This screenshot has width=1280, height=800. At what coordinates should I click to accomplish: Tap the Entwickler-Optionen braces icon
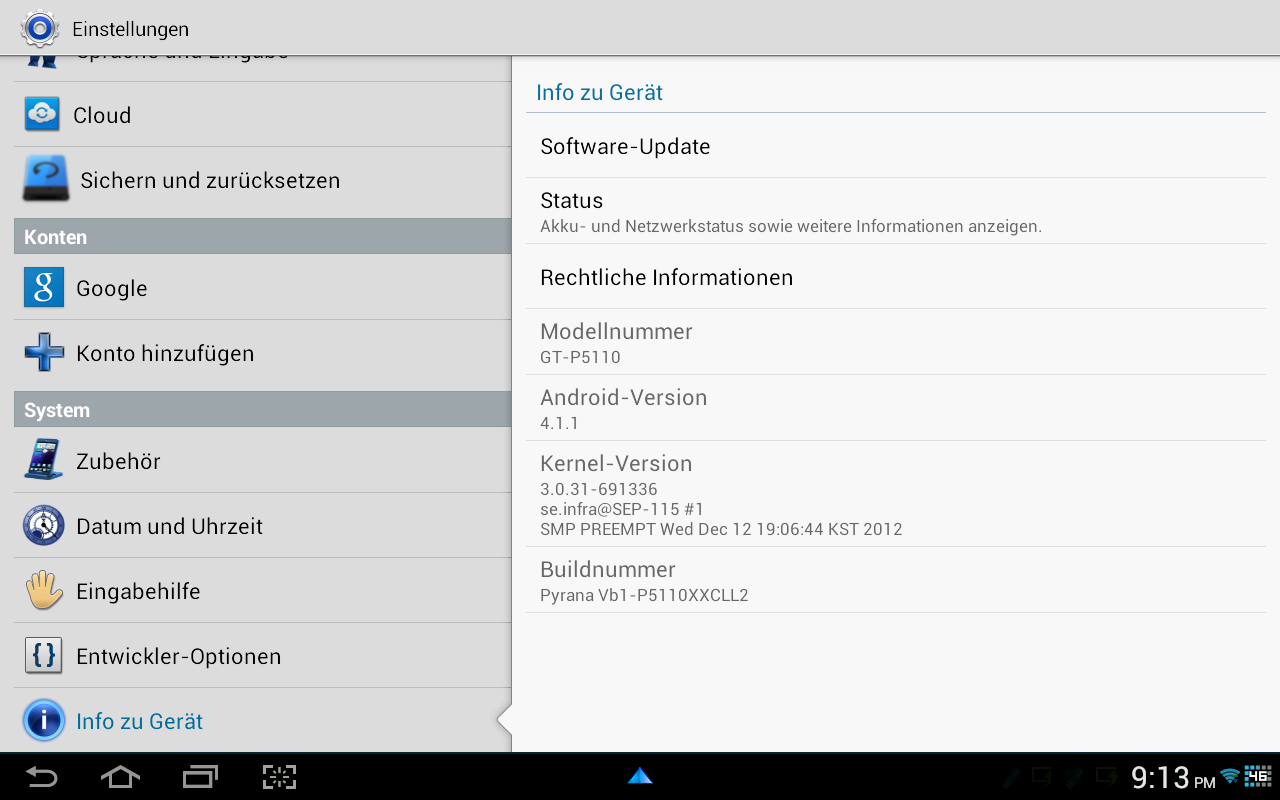click(43, 656)
